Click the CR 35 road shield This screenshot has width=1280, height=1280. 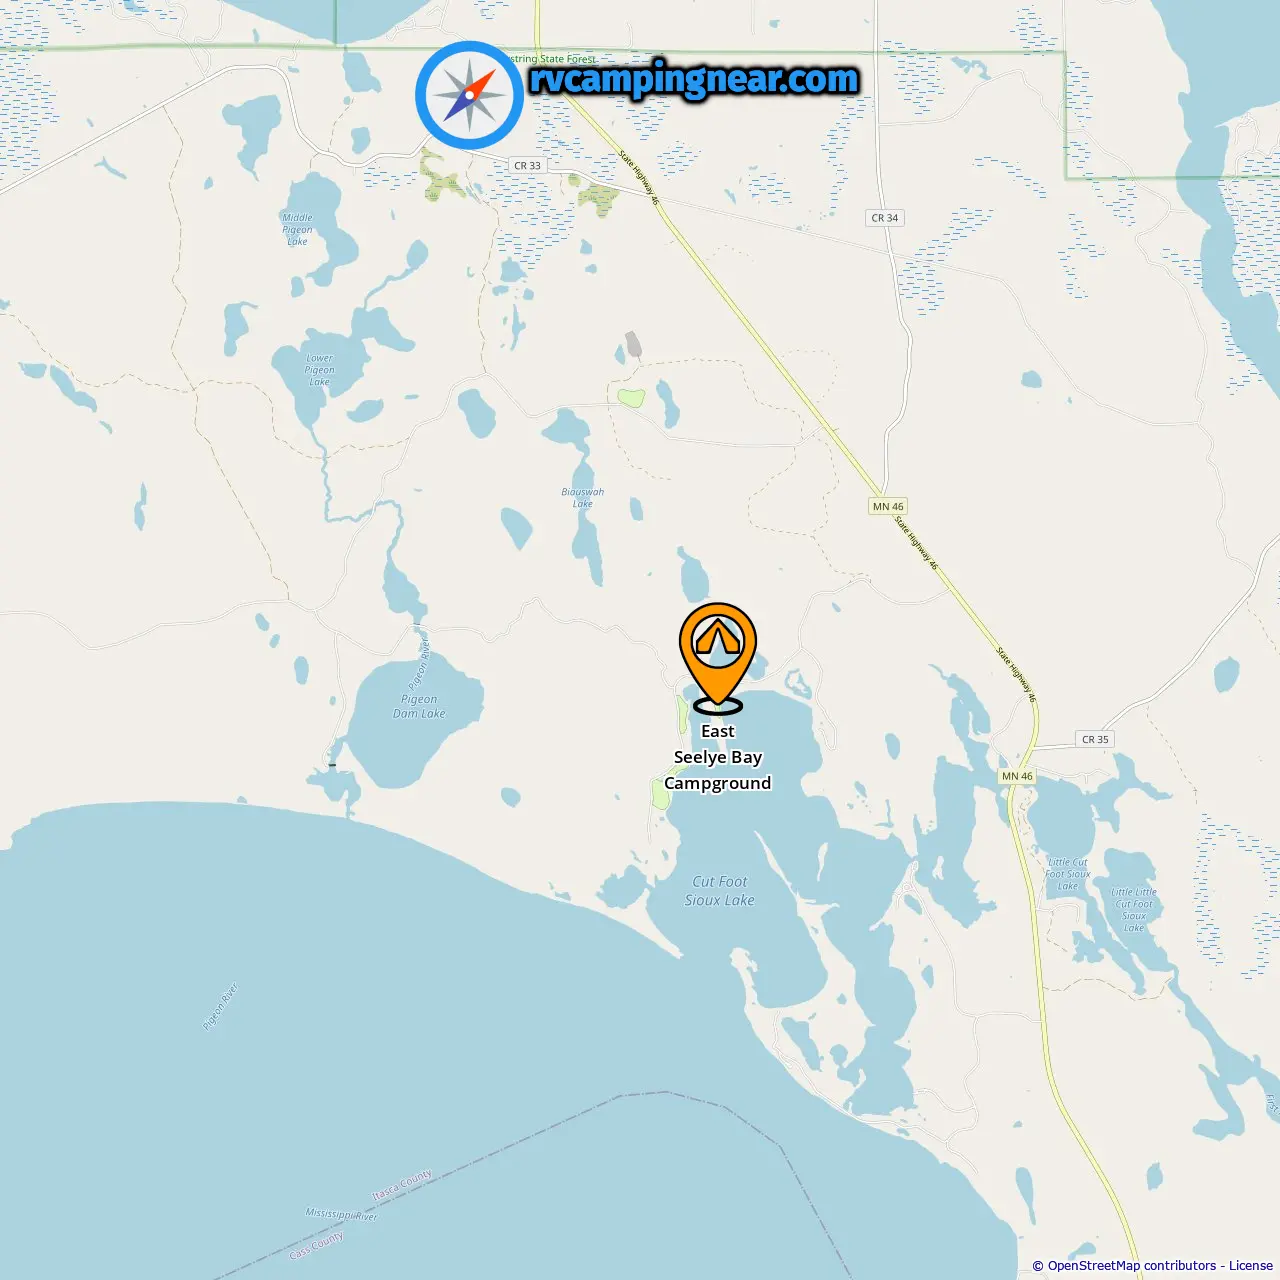[1095, 740]
